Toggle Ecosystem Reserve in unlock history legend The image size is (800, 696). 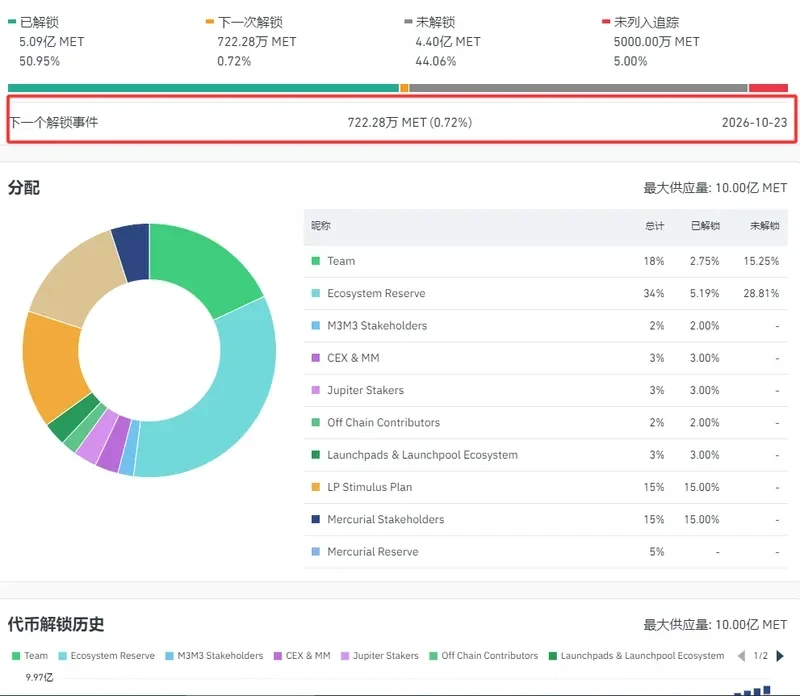[x=107, y=656]
